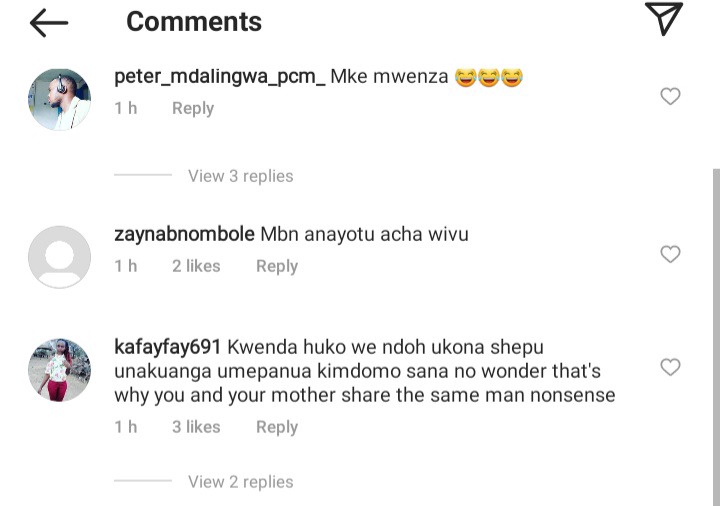View the 3 likes on kafayfay691's comment
This screenshot has height=506, width=720.
click(196, 427)
